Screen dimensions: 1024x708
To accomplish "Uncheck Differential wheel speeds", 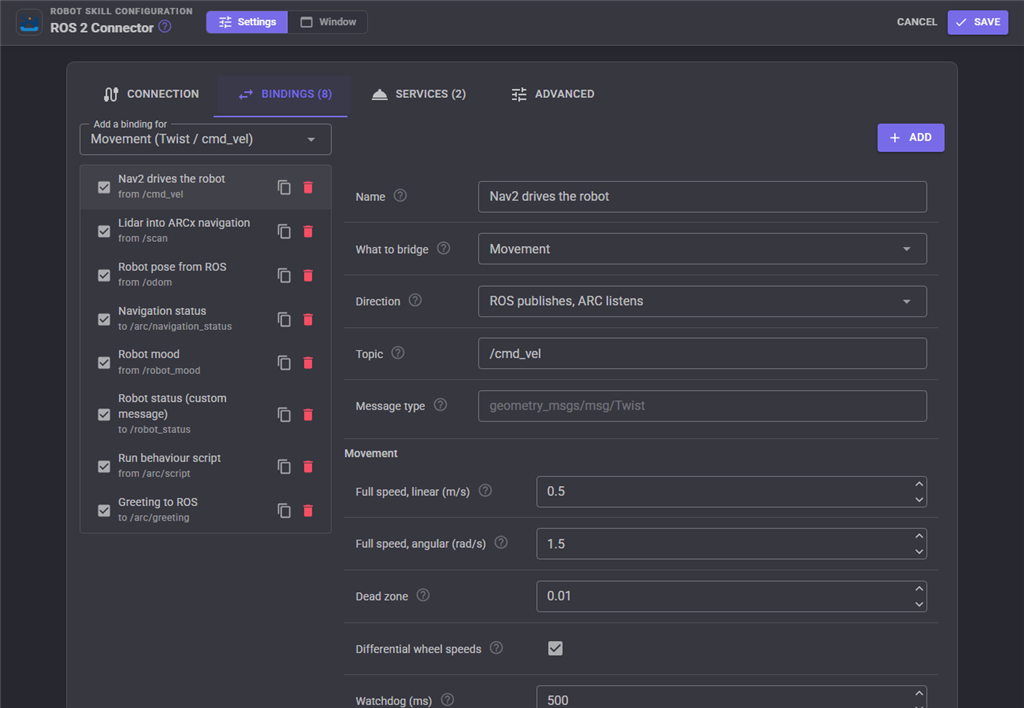I will coord(555,648).
